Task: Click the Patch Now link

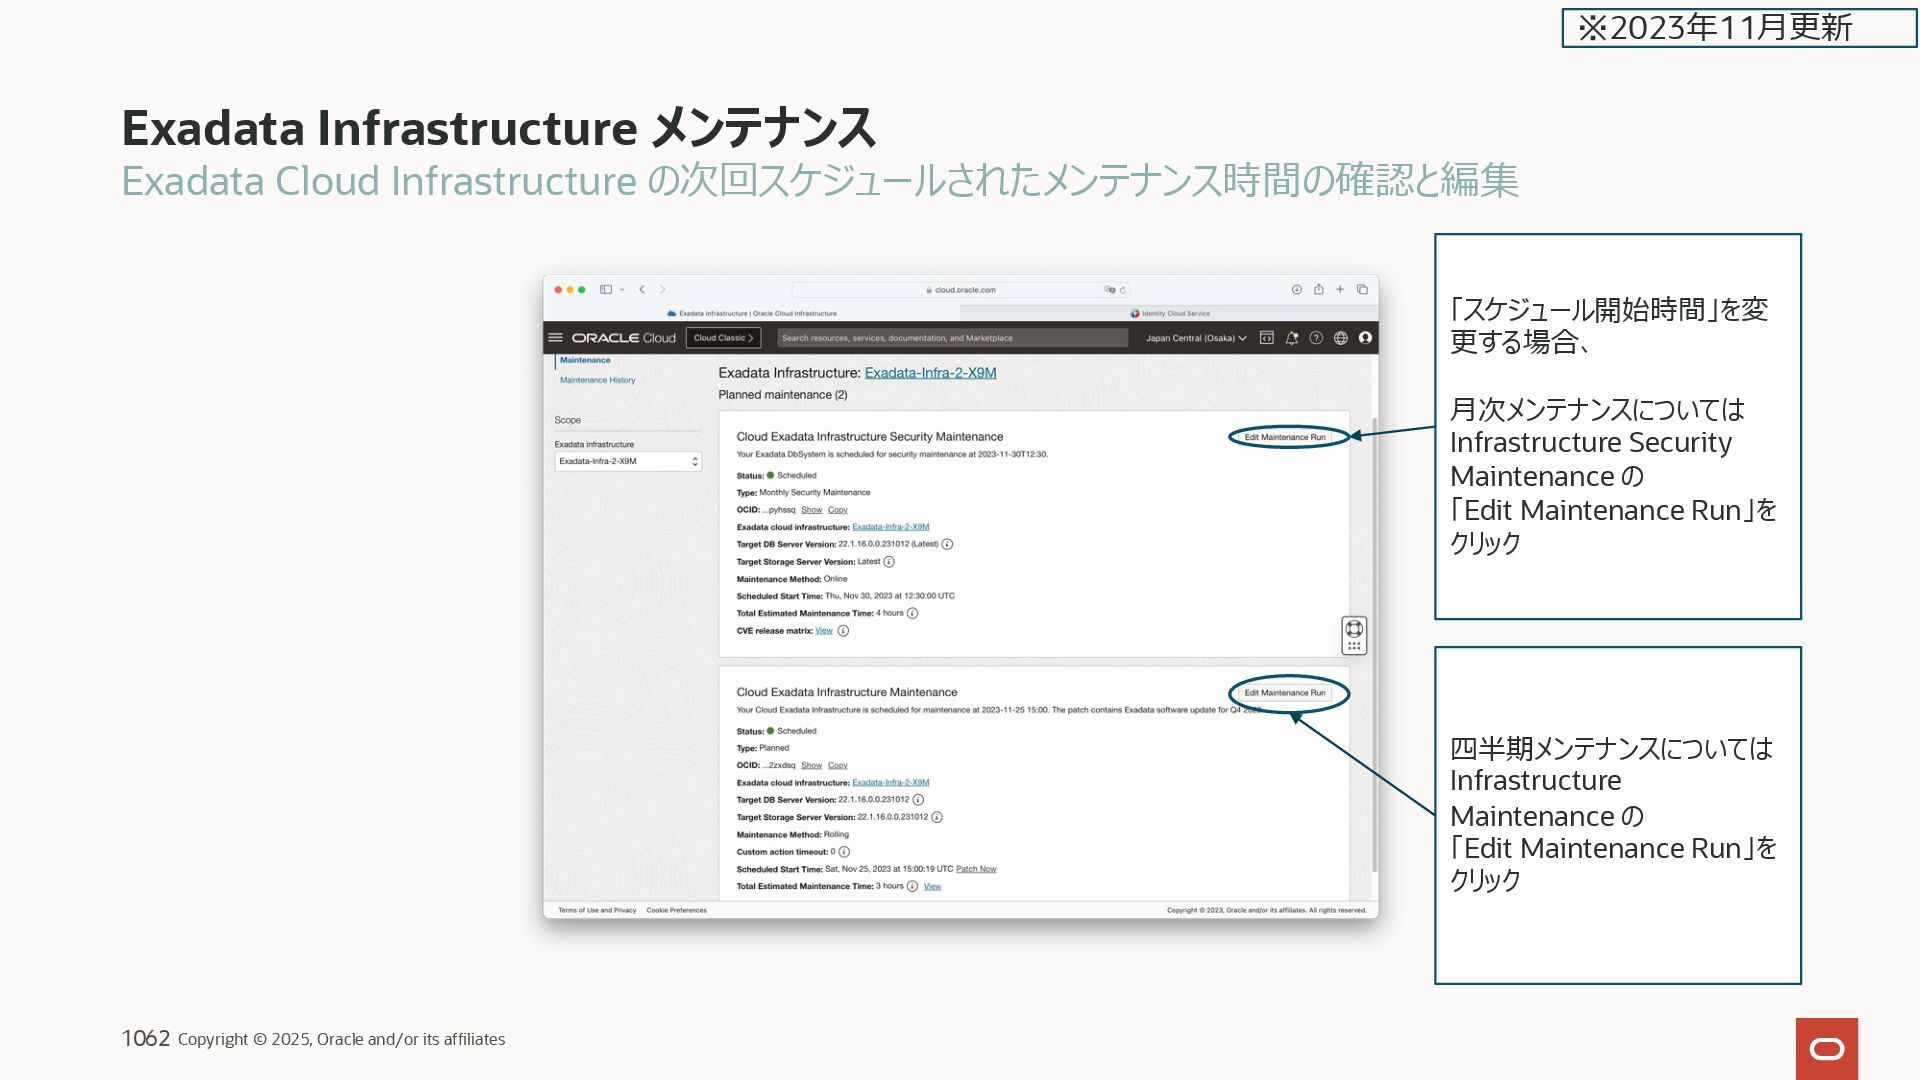Action: (x=976, y=869)
